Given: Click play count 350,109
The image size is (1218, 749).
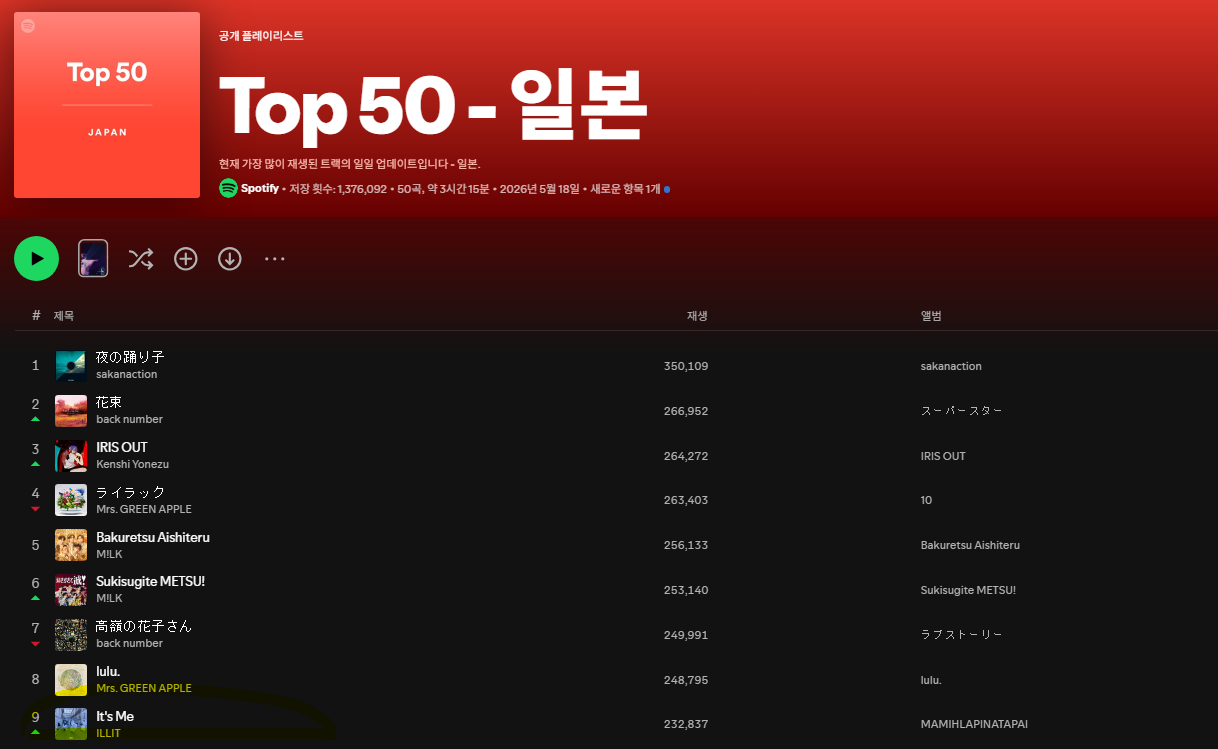Looking at the screenshot, I should point(686,366).
